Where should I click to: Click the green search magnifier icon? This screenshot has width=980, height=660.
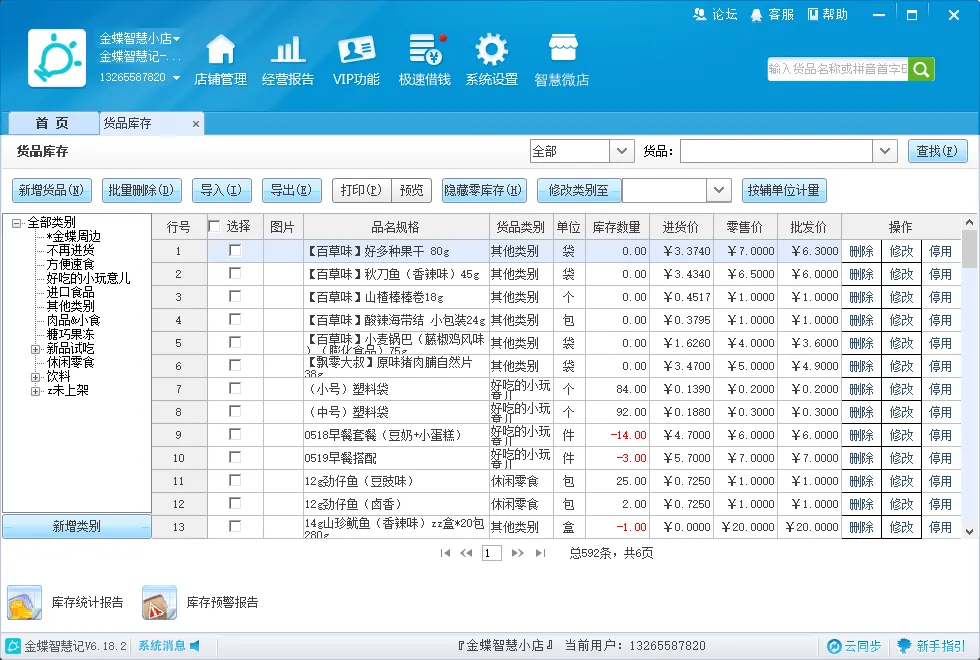(x=921, y=69)
